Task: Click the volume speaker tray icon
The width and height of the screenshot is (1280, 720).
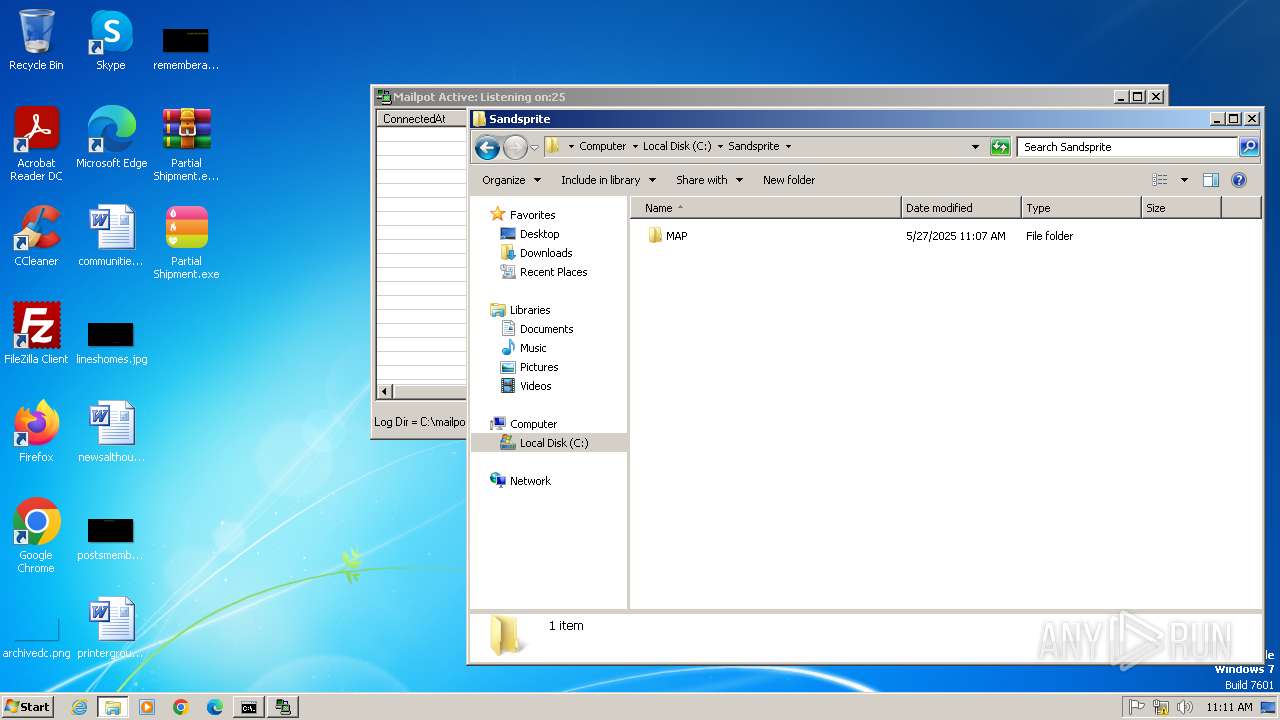Action: [1185, 707]
